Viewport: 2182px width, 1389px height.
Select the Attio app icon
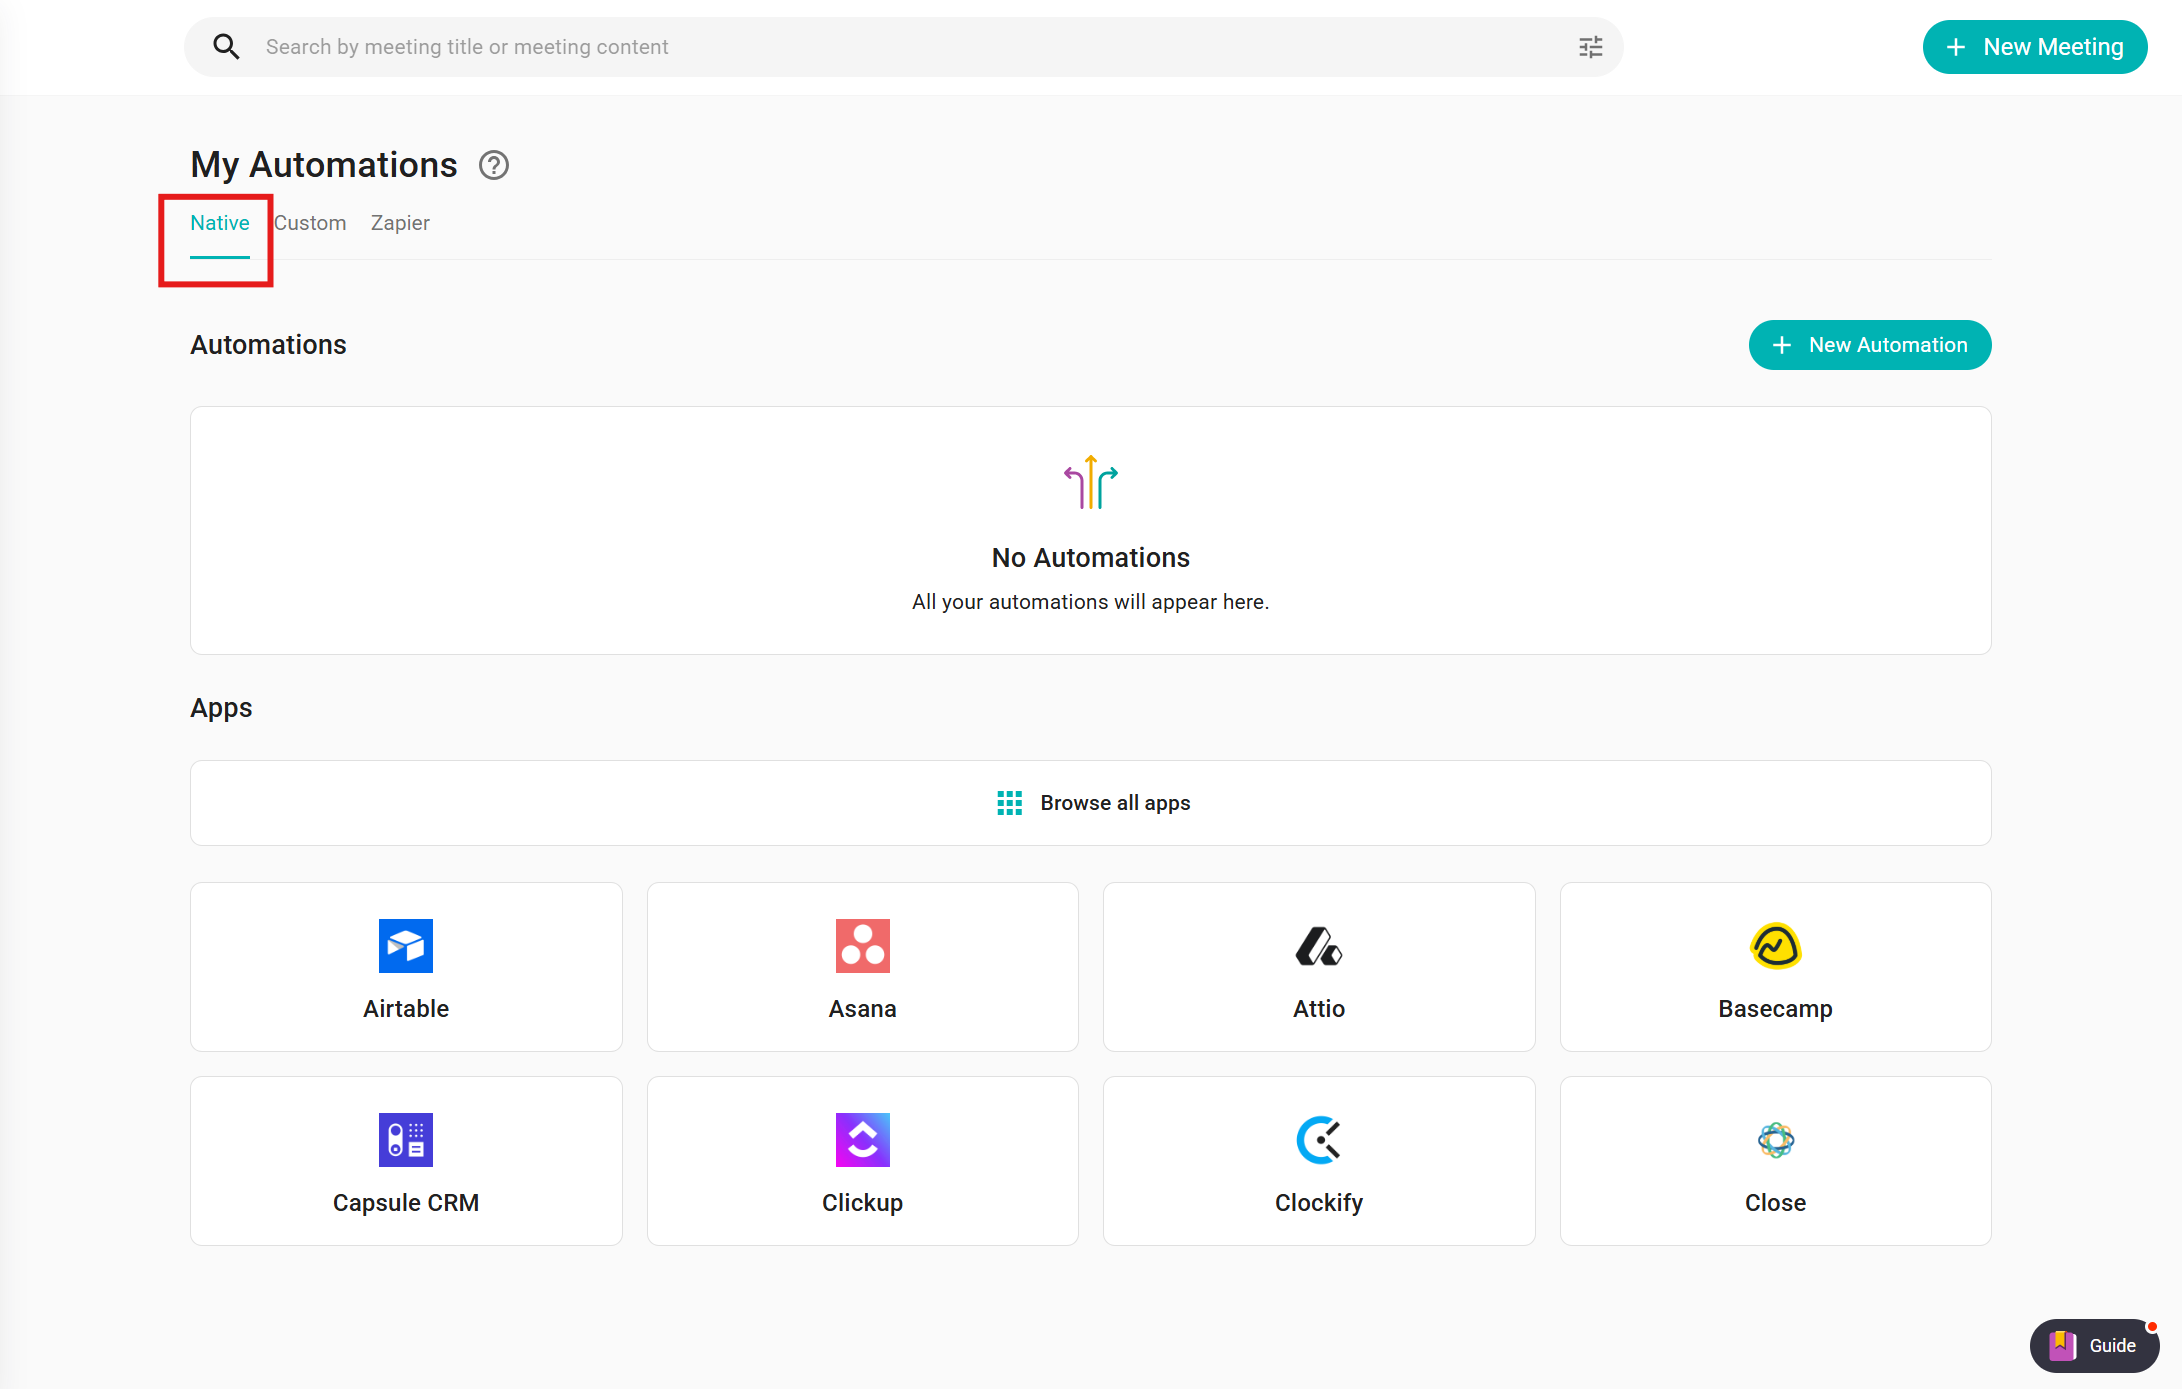coord(1318,946)
